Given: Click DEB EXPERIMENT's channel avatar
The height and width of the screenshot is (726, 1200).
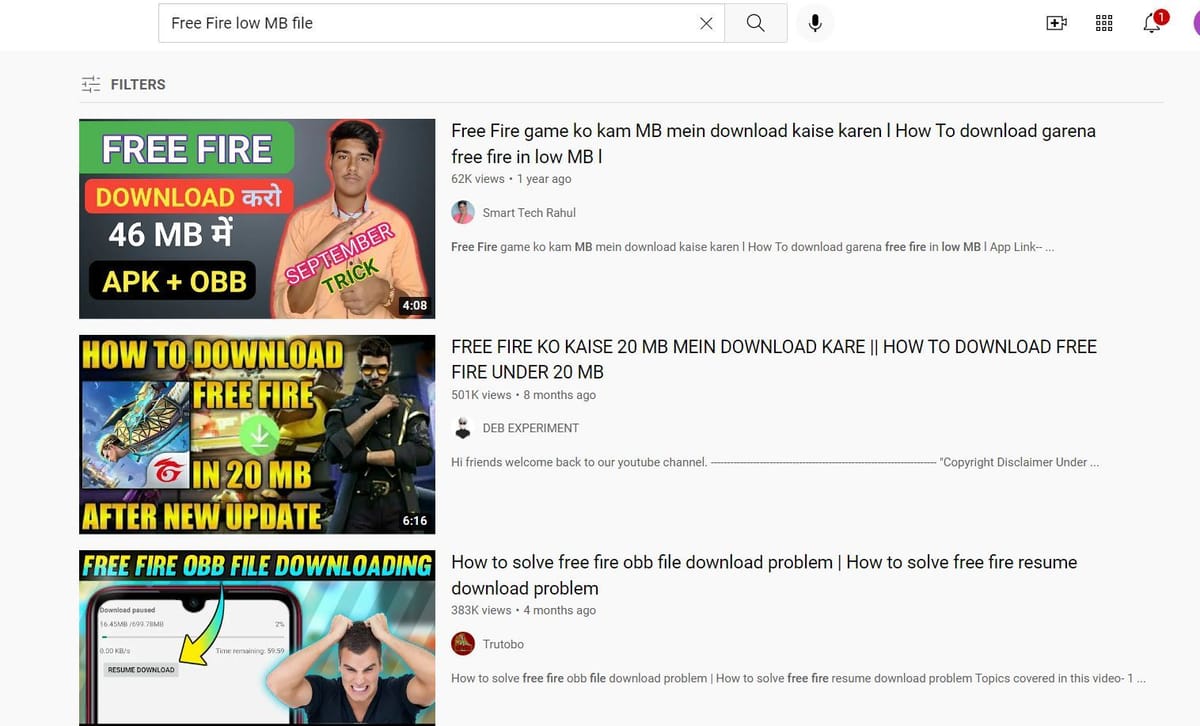Looking at the screenshot, I should (463, 427).
